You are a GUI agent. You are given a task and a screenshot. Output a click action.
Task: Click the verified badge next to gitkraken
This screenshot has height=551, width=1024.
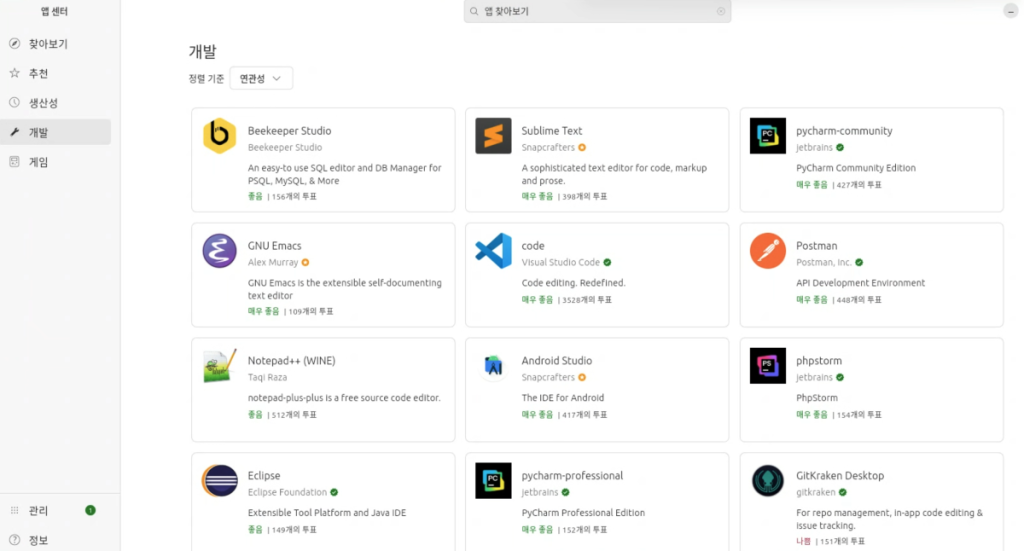[x=842, y=492]
